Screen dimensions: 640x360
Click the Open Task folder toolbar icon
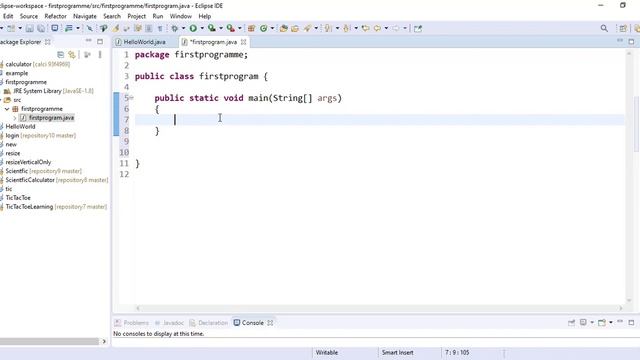(295, 28)
